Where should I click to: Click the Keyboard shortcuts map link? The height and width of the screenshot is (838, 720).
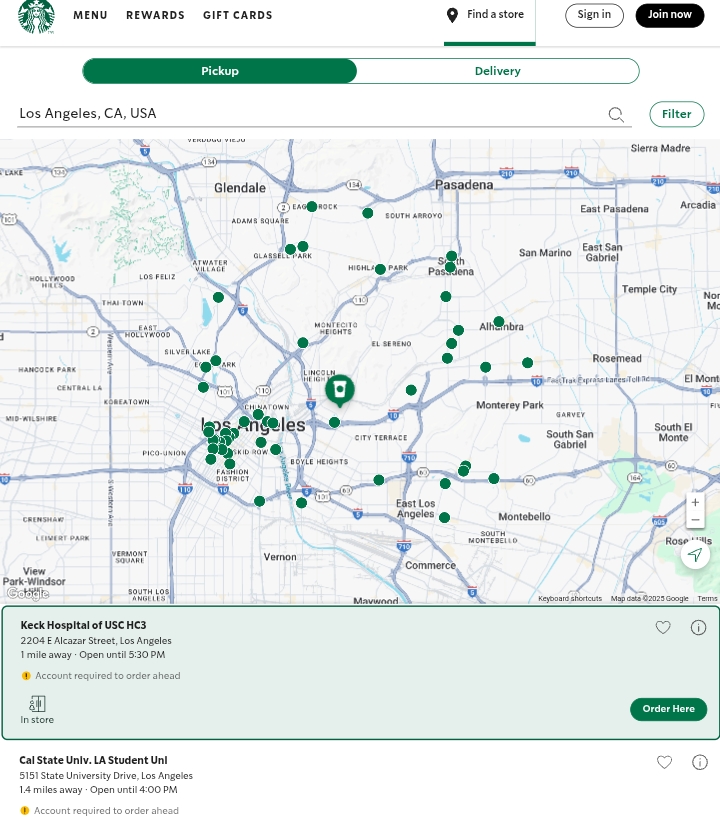[x=570, y=599]
